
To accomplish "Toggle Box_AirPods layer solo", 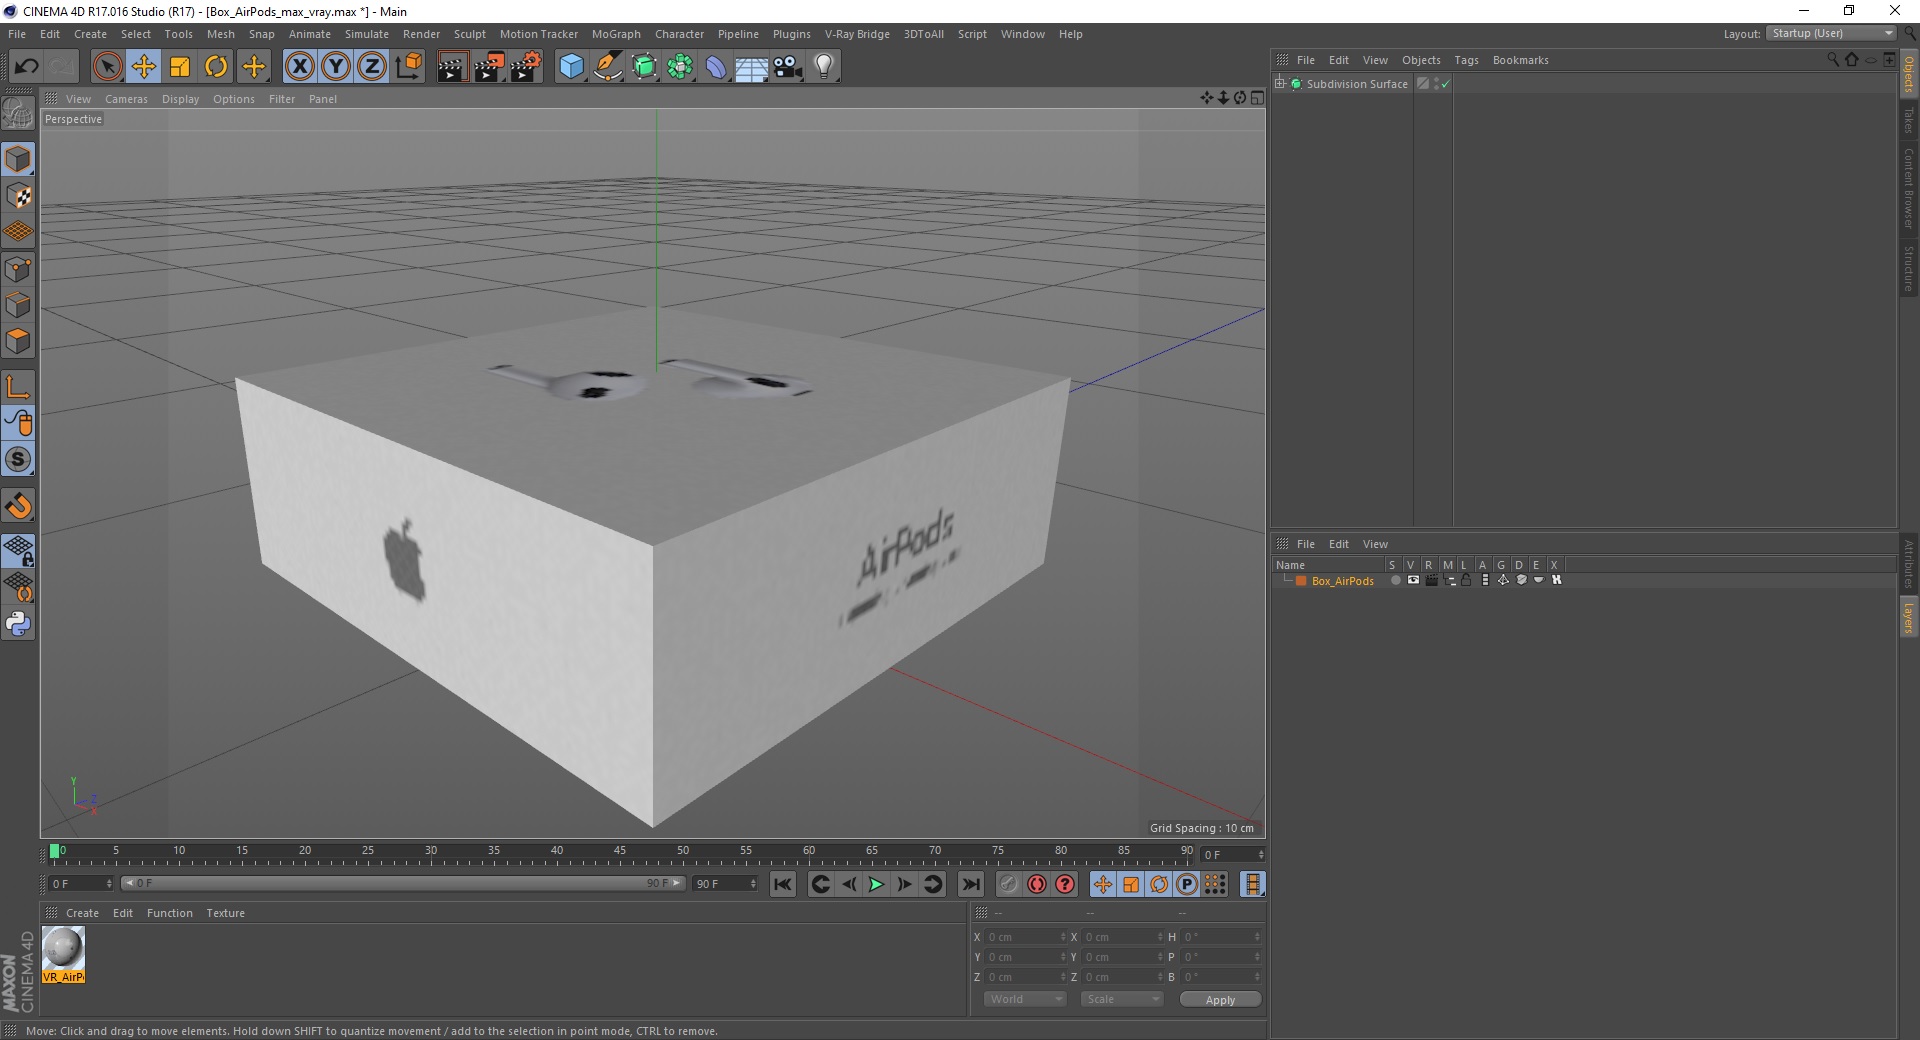I will coord(1395,580).
